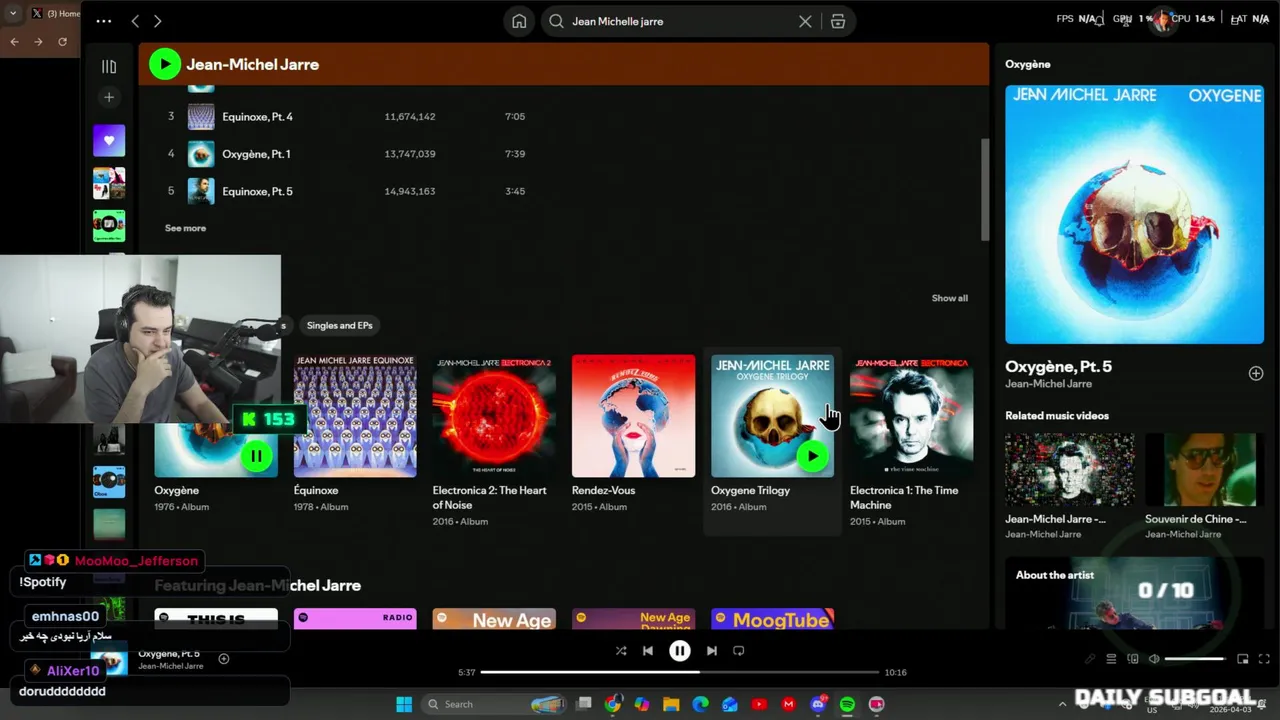Open the Liked Songs heart tile
The image size is (1280, 720).
tap(109, 140)
